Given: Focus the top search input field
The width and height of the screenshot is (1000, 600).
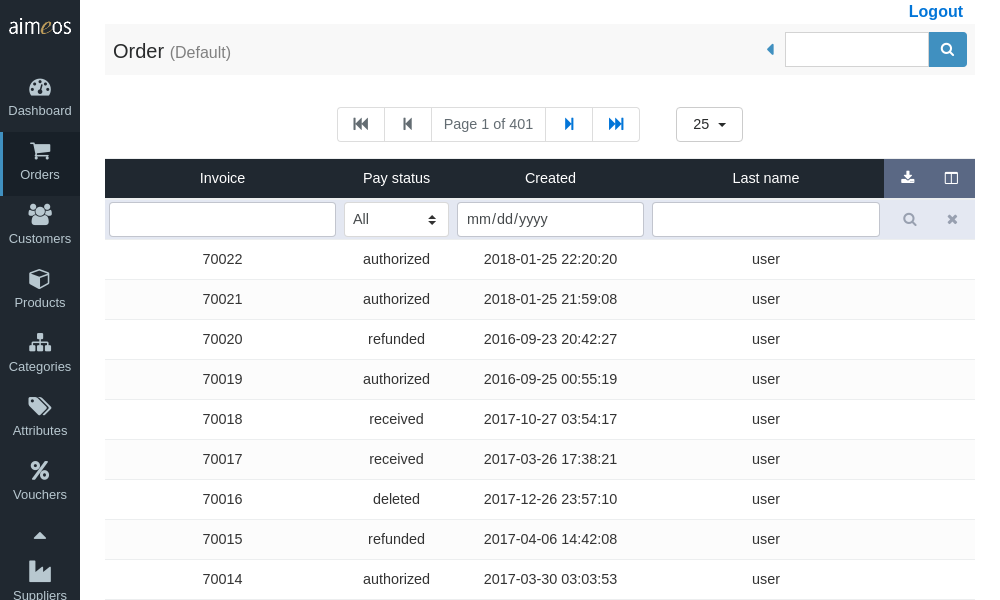Looking at the screenshot, I should click(857, 49).
